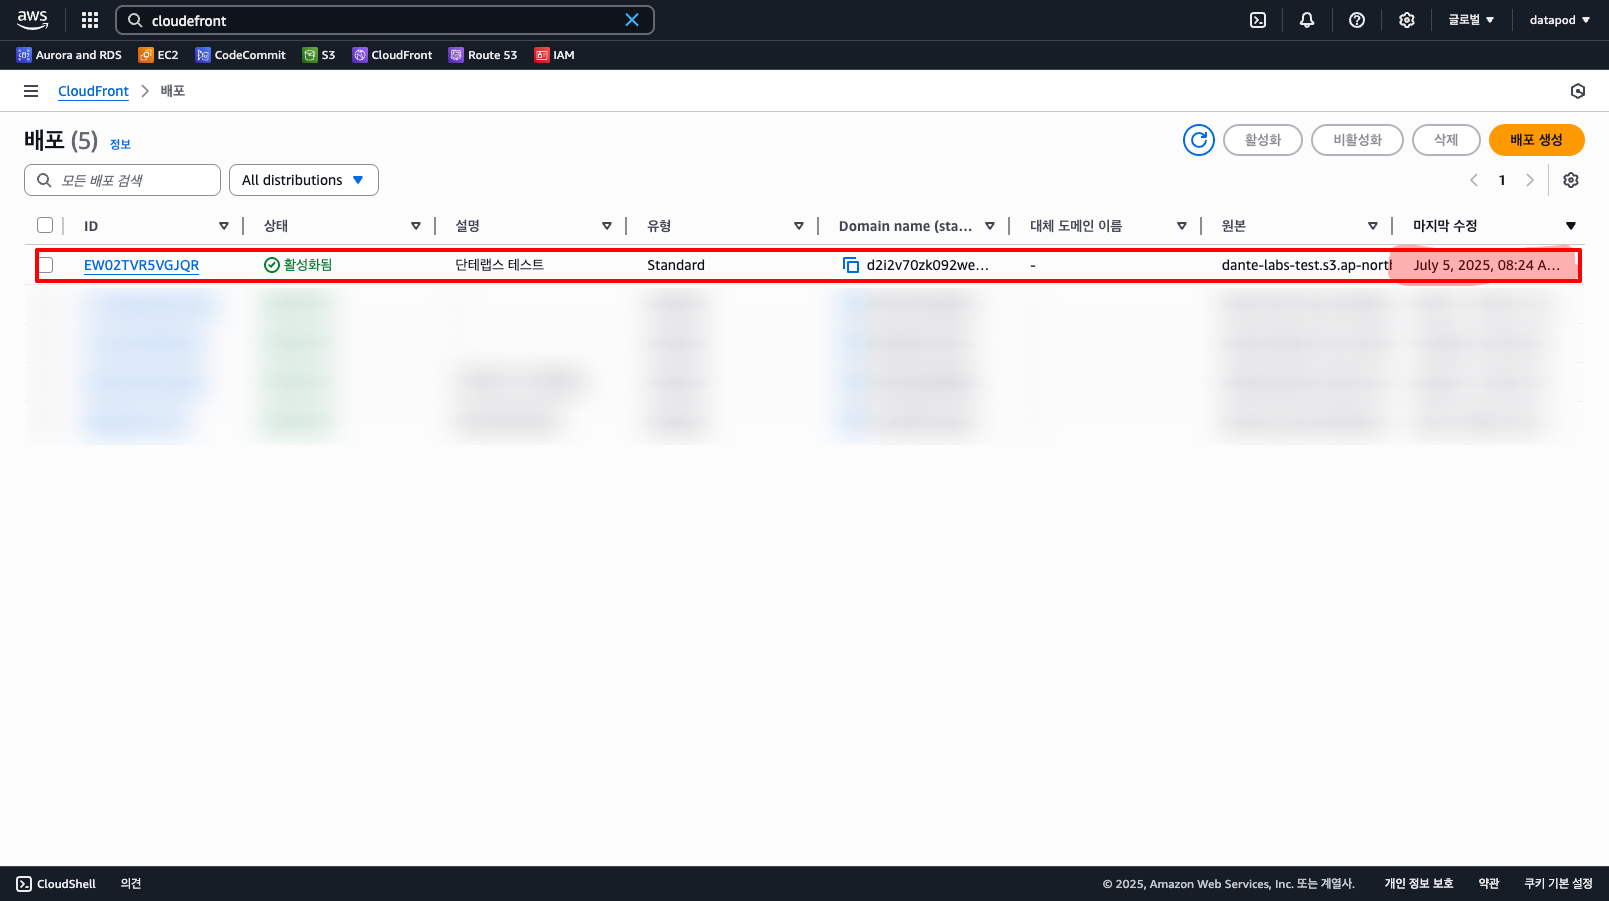Select all distributions checkbox
The width and height of the screenshot is (1609, 901).
pyautogui.click(x=45, y=225)
